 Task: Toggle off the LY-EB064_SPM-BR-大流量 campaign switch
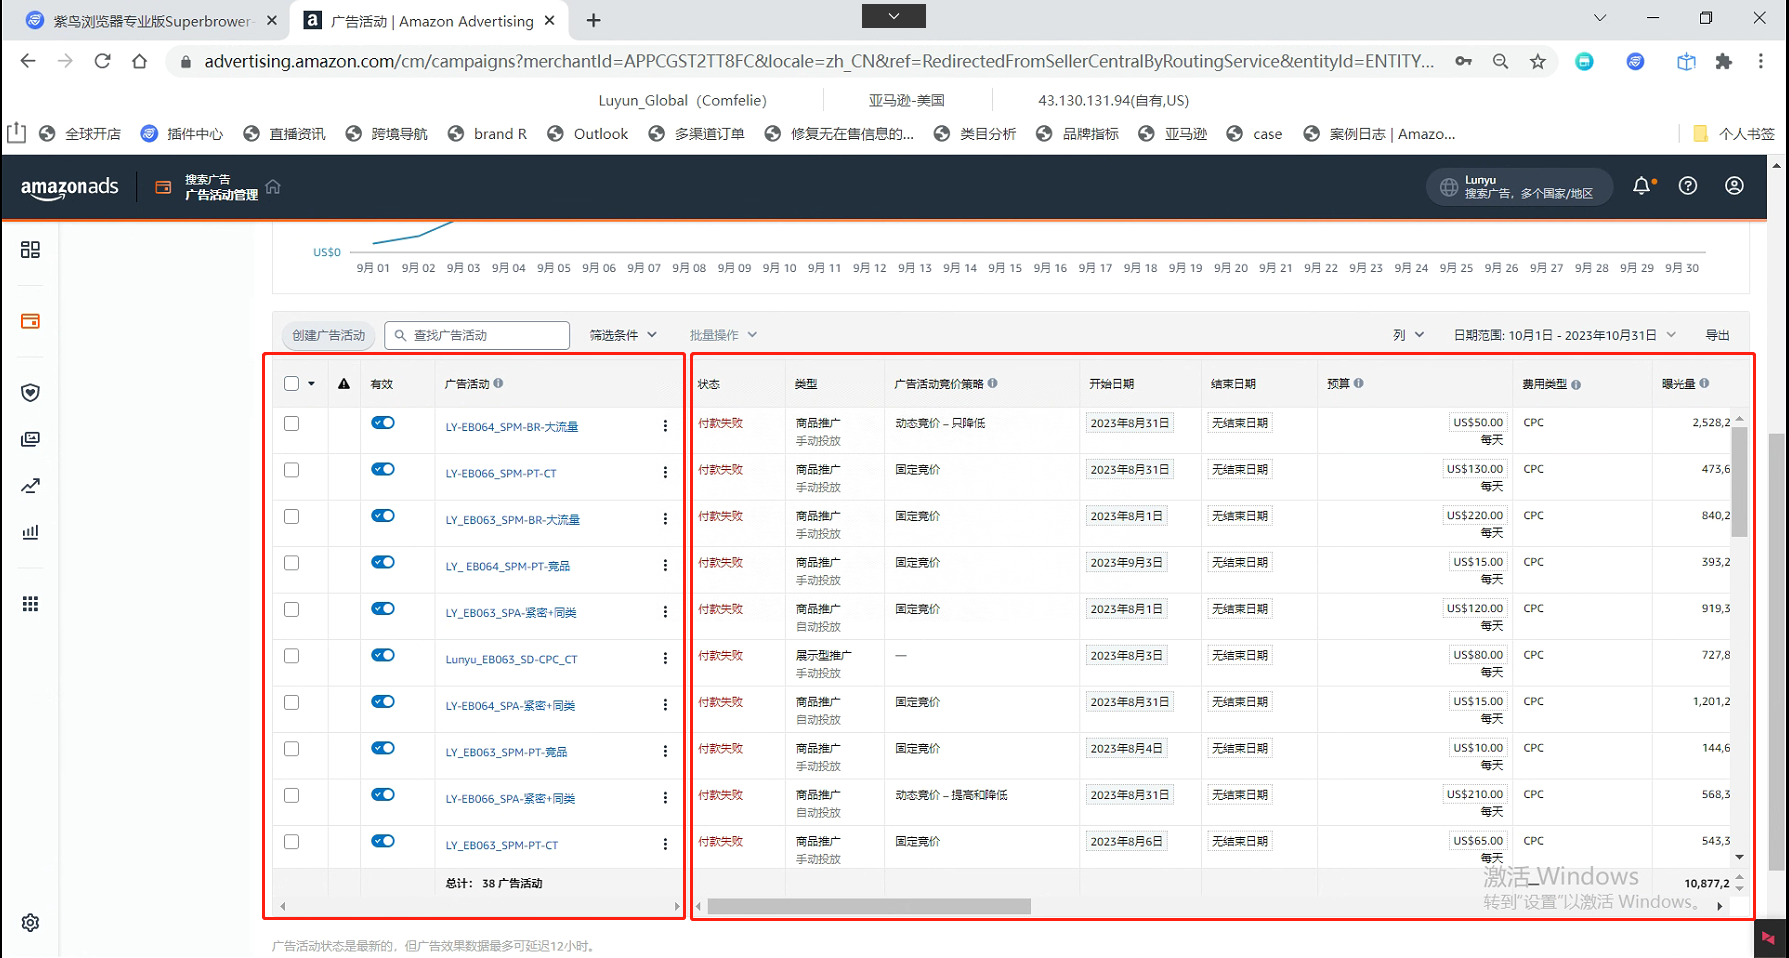pos(383,423)
